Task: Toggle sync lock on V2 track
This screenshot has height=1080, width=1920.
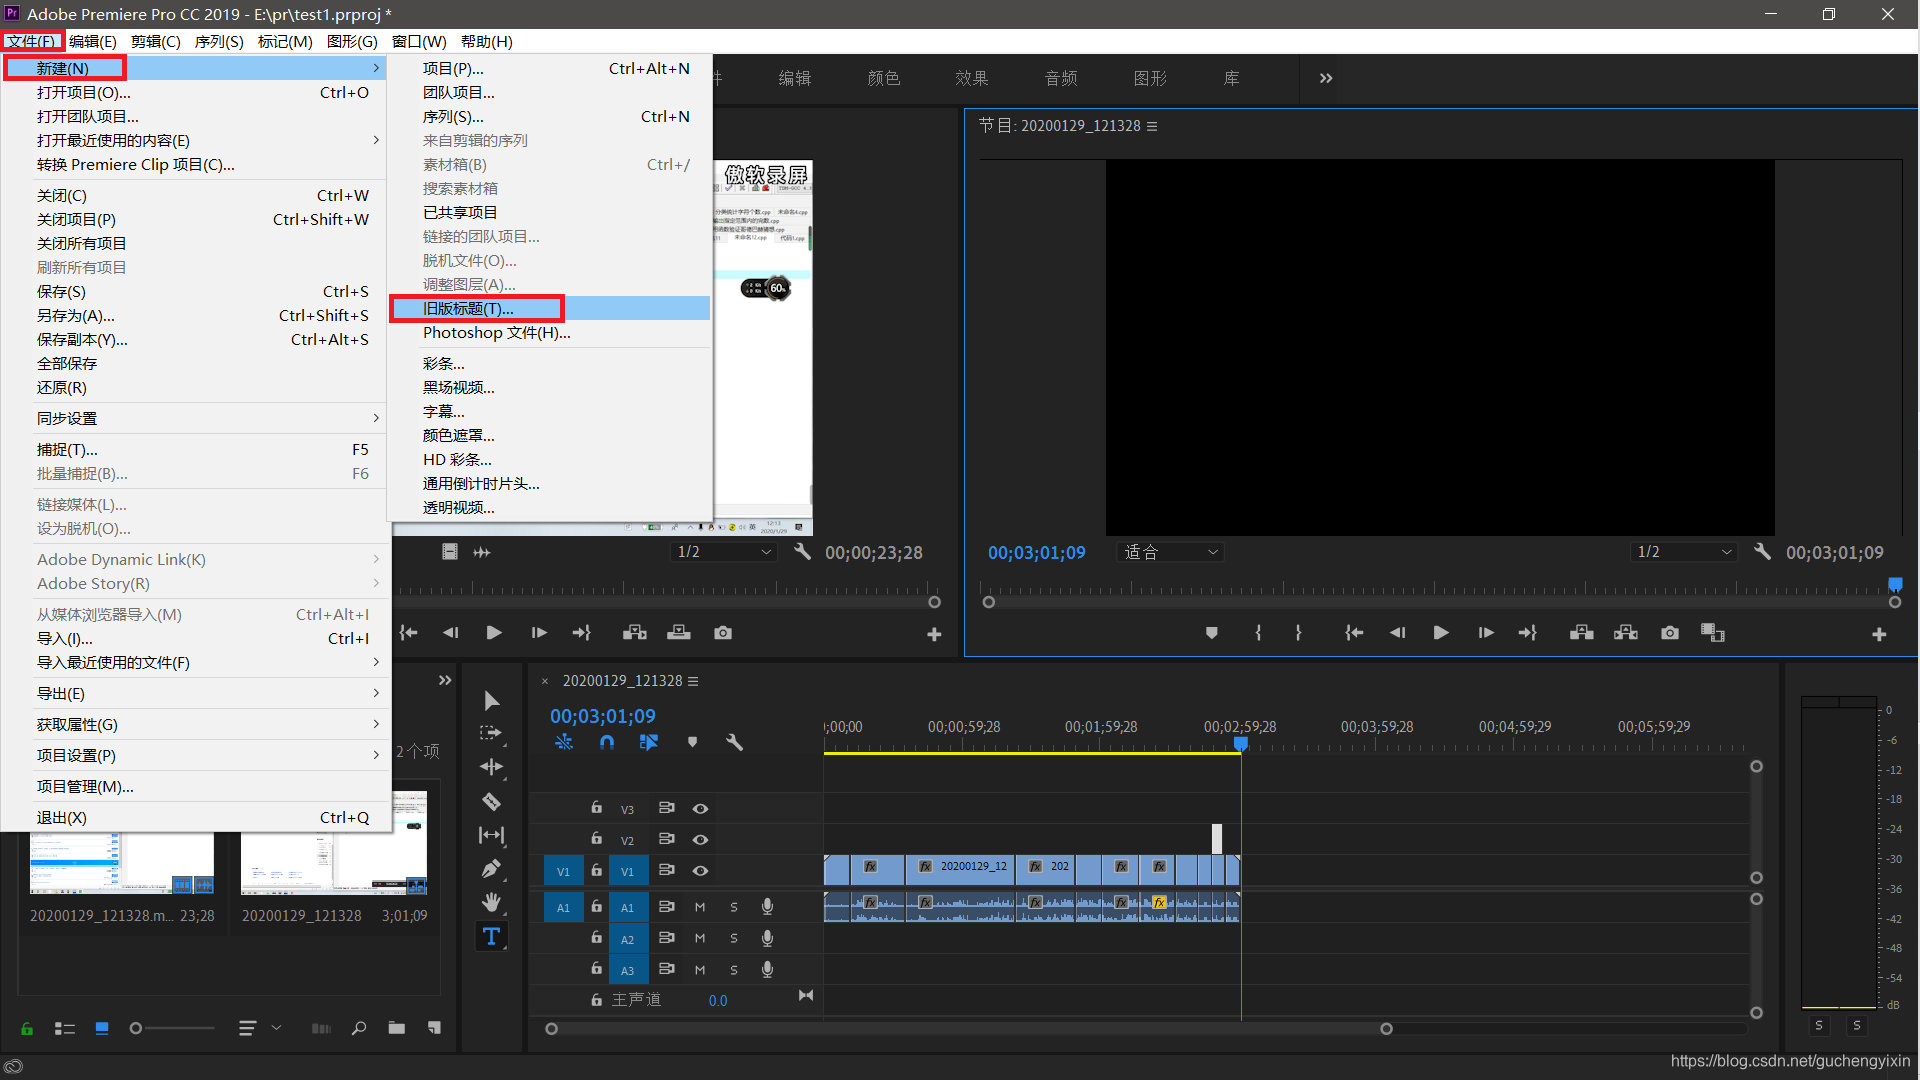Action: (x=666, y=839)
